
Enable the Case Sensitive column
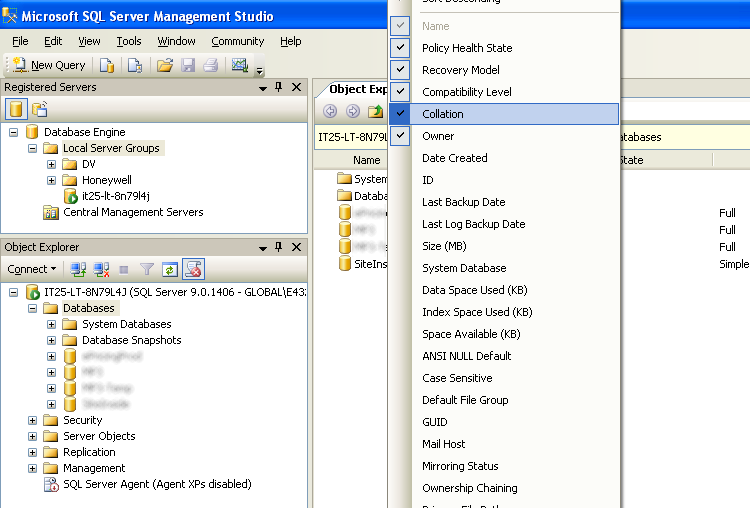click(x=504, y=378)
